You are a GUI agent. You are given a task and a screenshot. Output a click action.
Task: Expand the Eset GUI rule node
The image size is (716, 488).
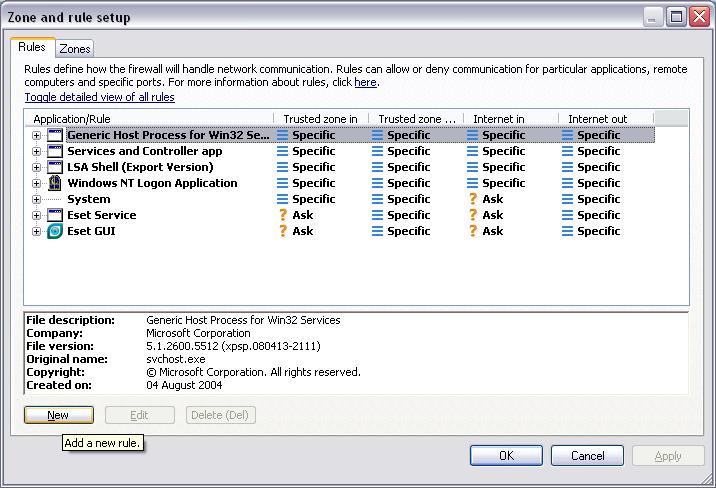pyautogui.click(x=37, y=231)
